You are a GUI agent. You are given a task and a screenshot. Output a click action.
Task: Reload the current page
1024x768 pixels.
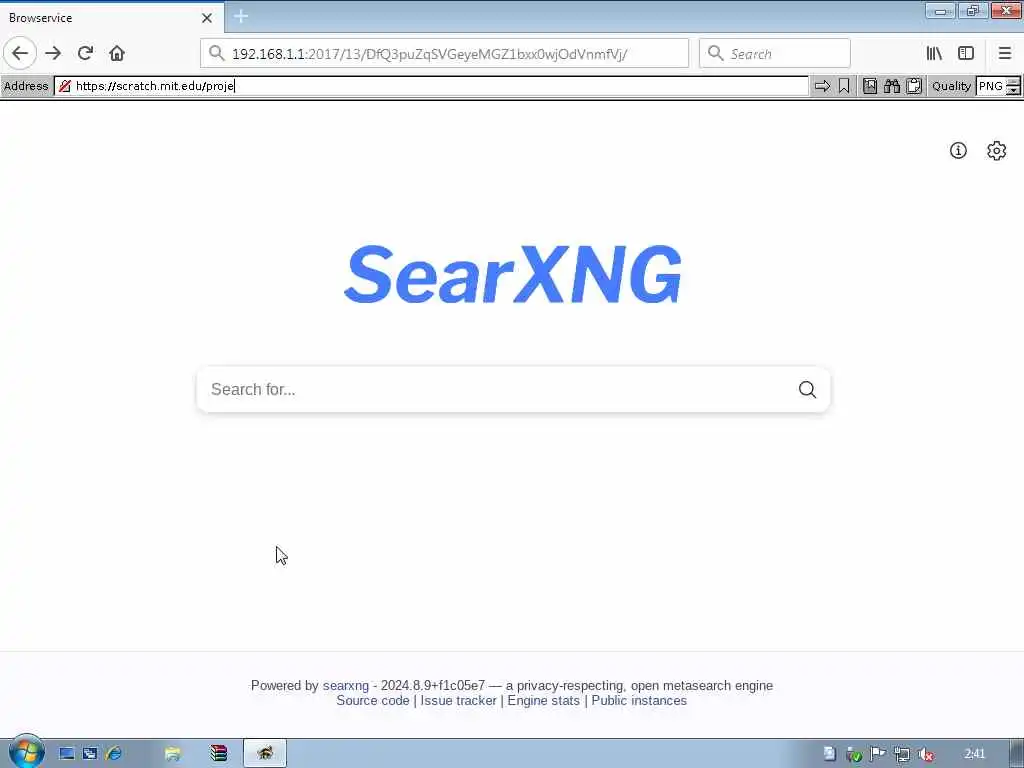[x=85, y=53]
